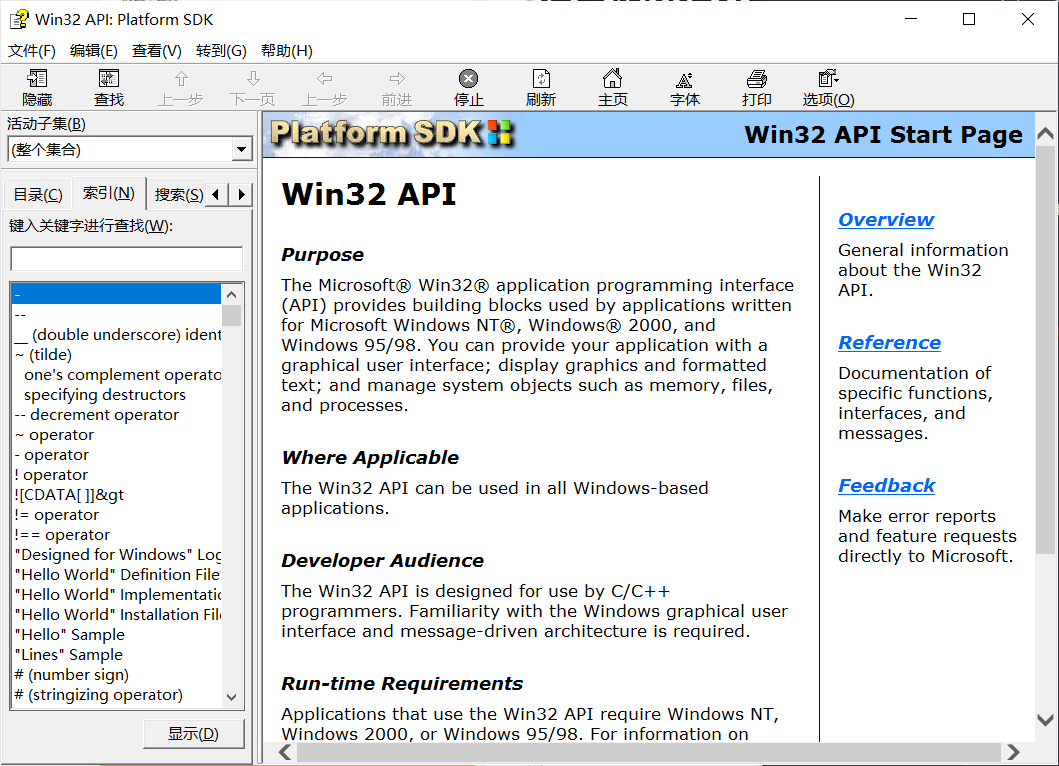Click the Platform SDK logo banner
1059x766 pixels.
(392, 133)
